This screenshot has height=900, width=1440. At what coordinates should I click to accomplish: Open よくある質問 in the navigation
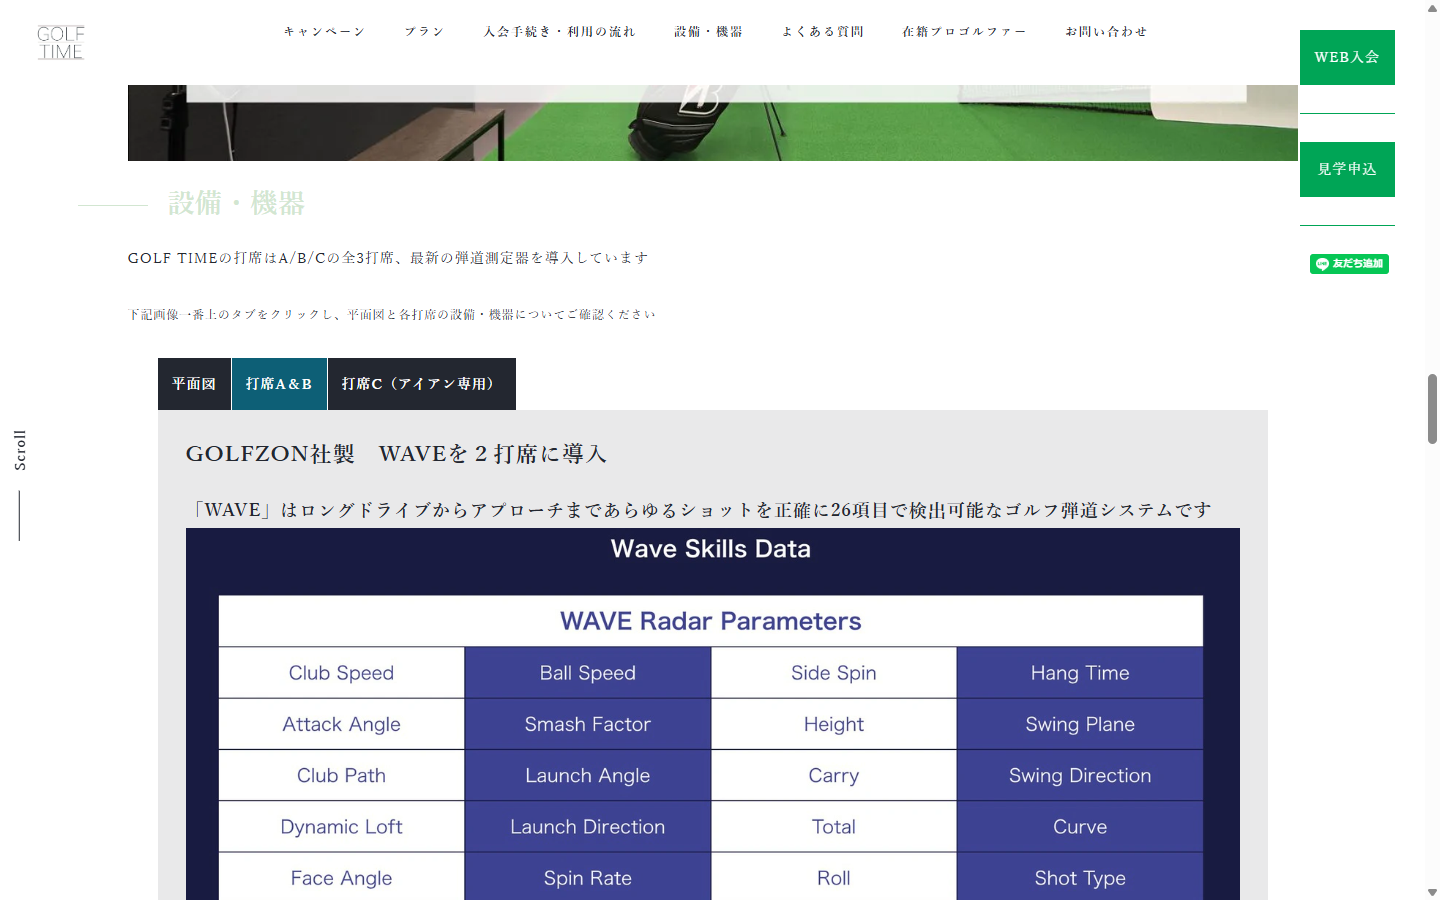click(822, 32)
